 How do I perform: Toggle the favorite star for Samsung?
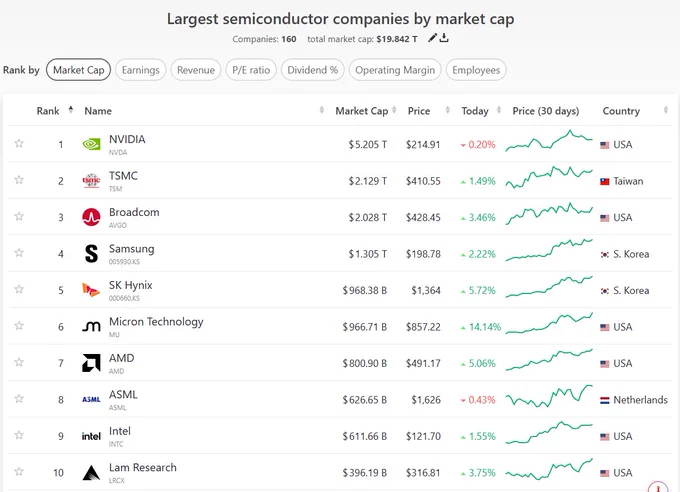point(19,253)
